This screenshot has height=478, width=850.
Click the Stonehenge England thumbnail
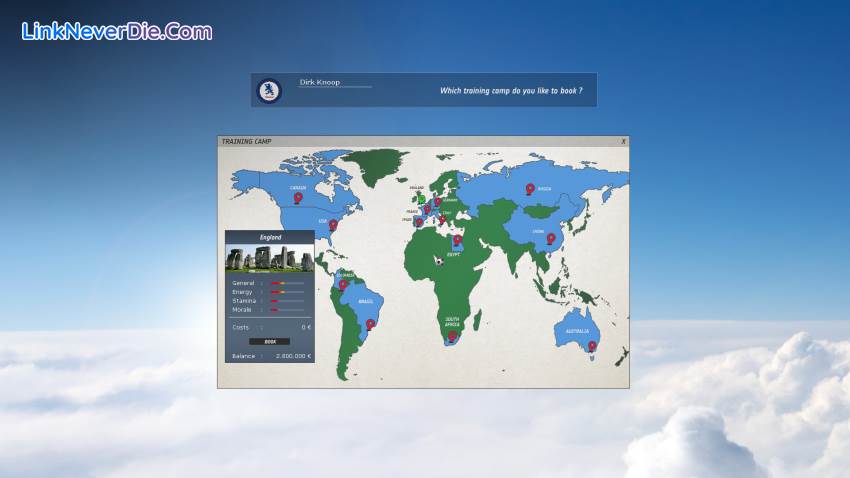tap(269, 258)
